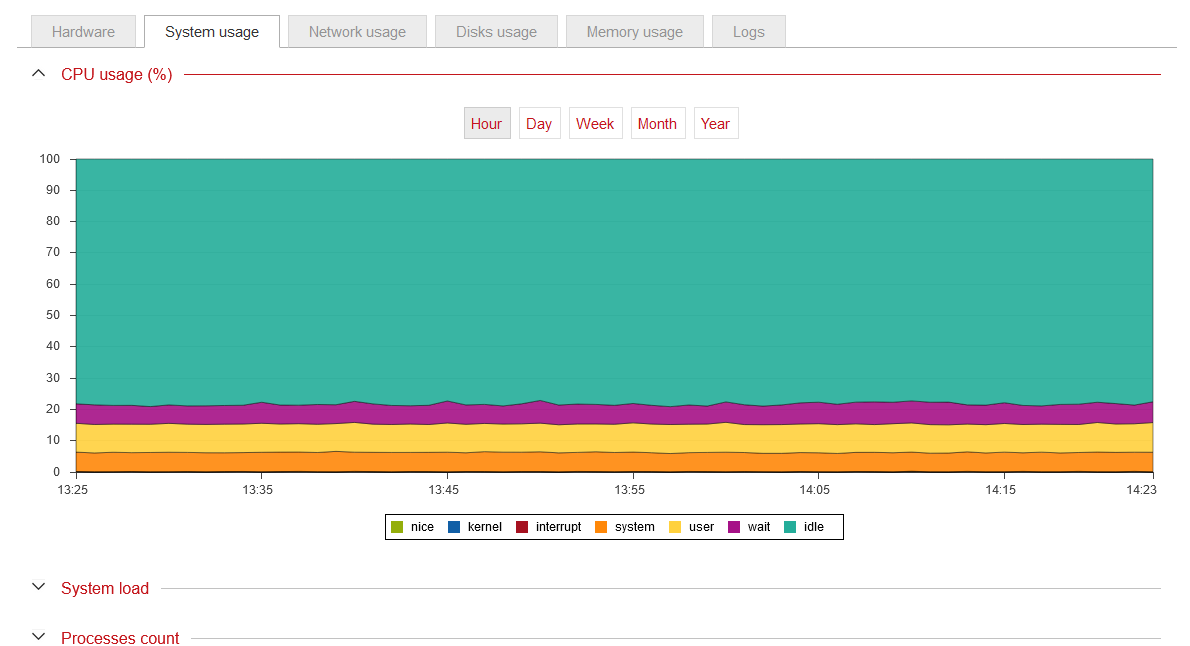The width and height of the screenshot is (1190, 646).
Task: Toggle the interrupt series red swatch
Action: point(522,527)
